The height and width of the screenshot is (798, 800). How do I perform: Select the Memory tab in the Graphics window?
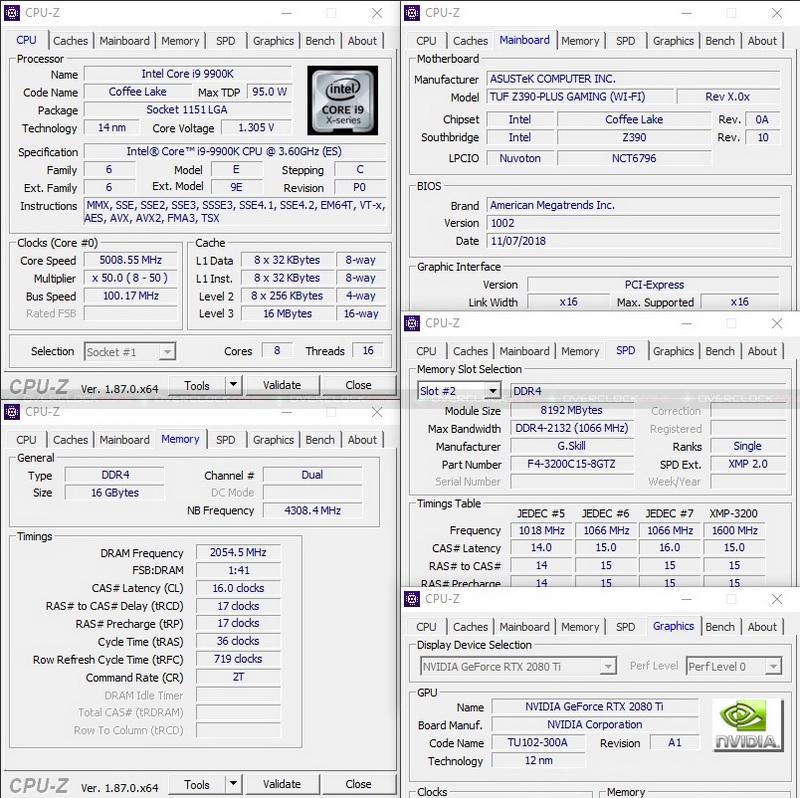pos(580,627)
